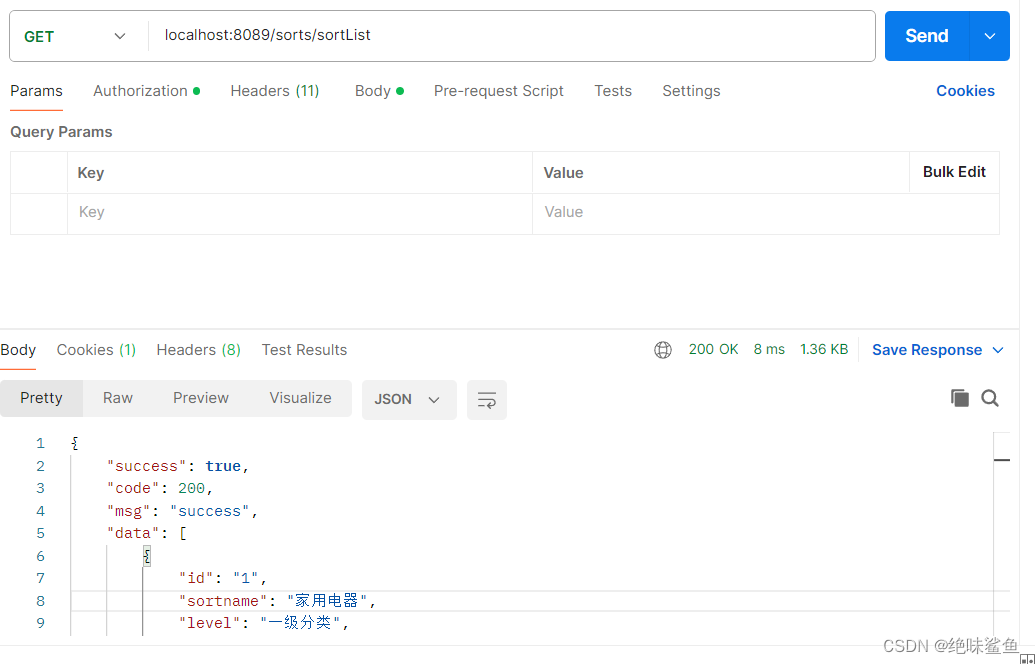Click Bulk Edit for query params
This screenshot has width=1035, height=664.
[954, 172]
